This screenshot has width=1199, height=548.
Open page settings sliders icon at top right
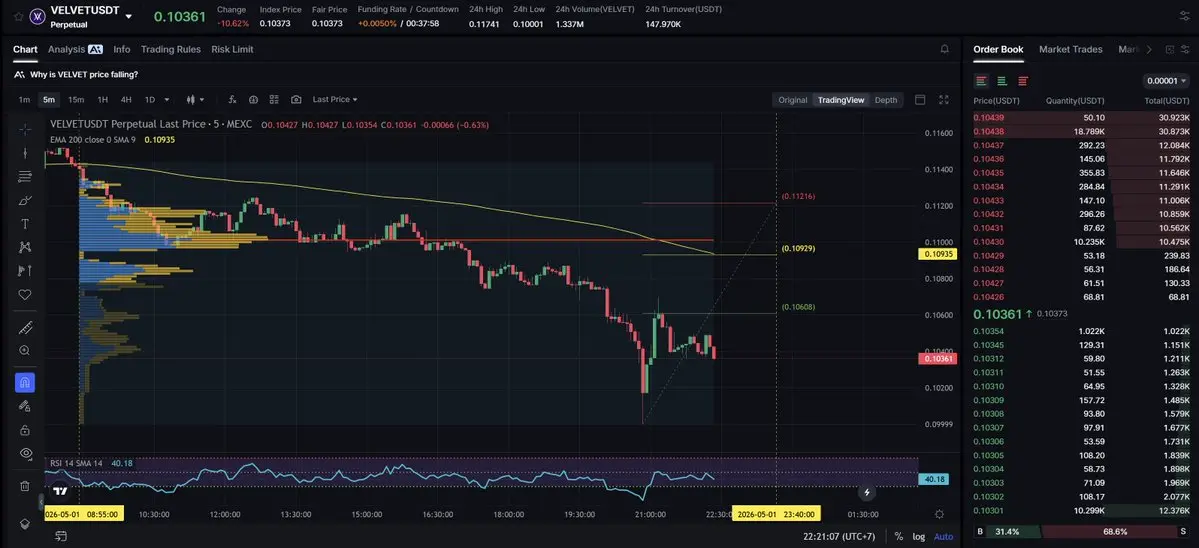[x=1184, y=16]
